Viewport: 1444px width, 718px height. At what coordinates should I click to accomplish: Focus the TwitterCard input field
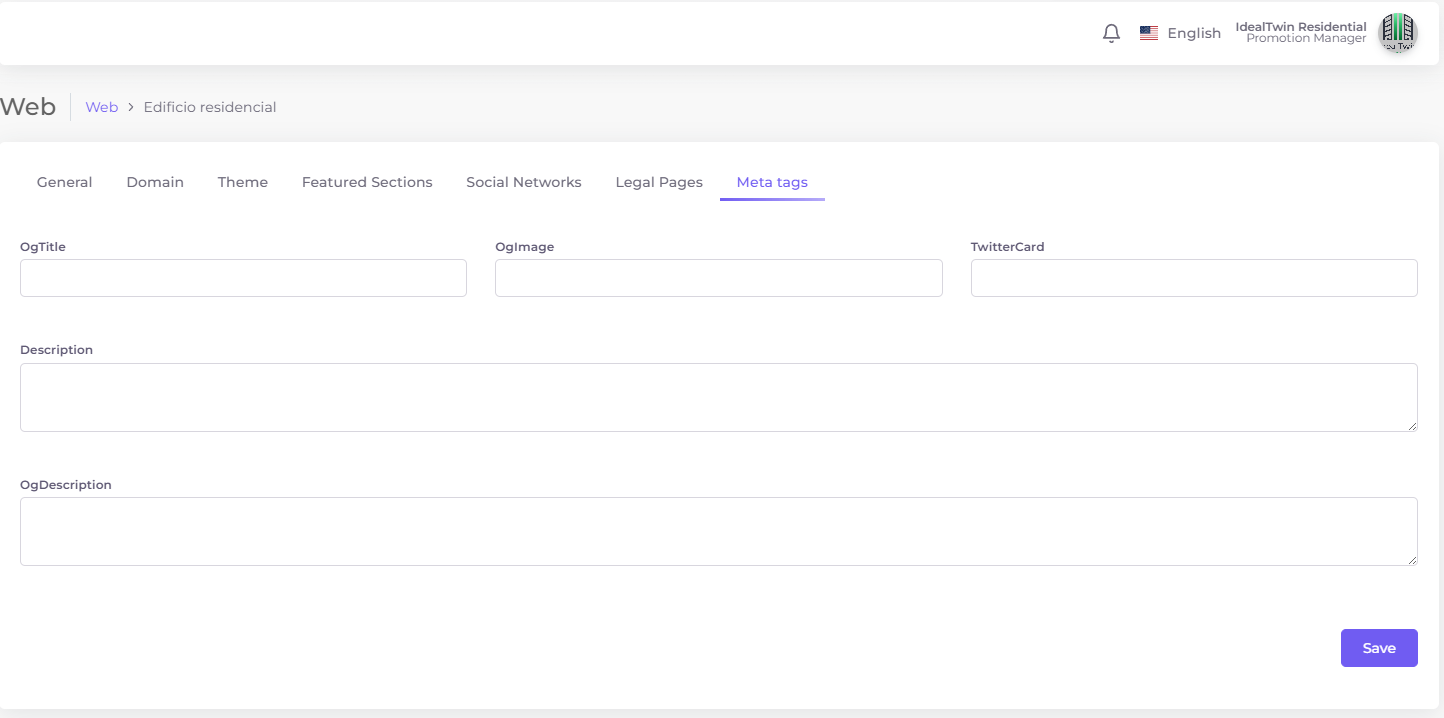point(1194,278)
